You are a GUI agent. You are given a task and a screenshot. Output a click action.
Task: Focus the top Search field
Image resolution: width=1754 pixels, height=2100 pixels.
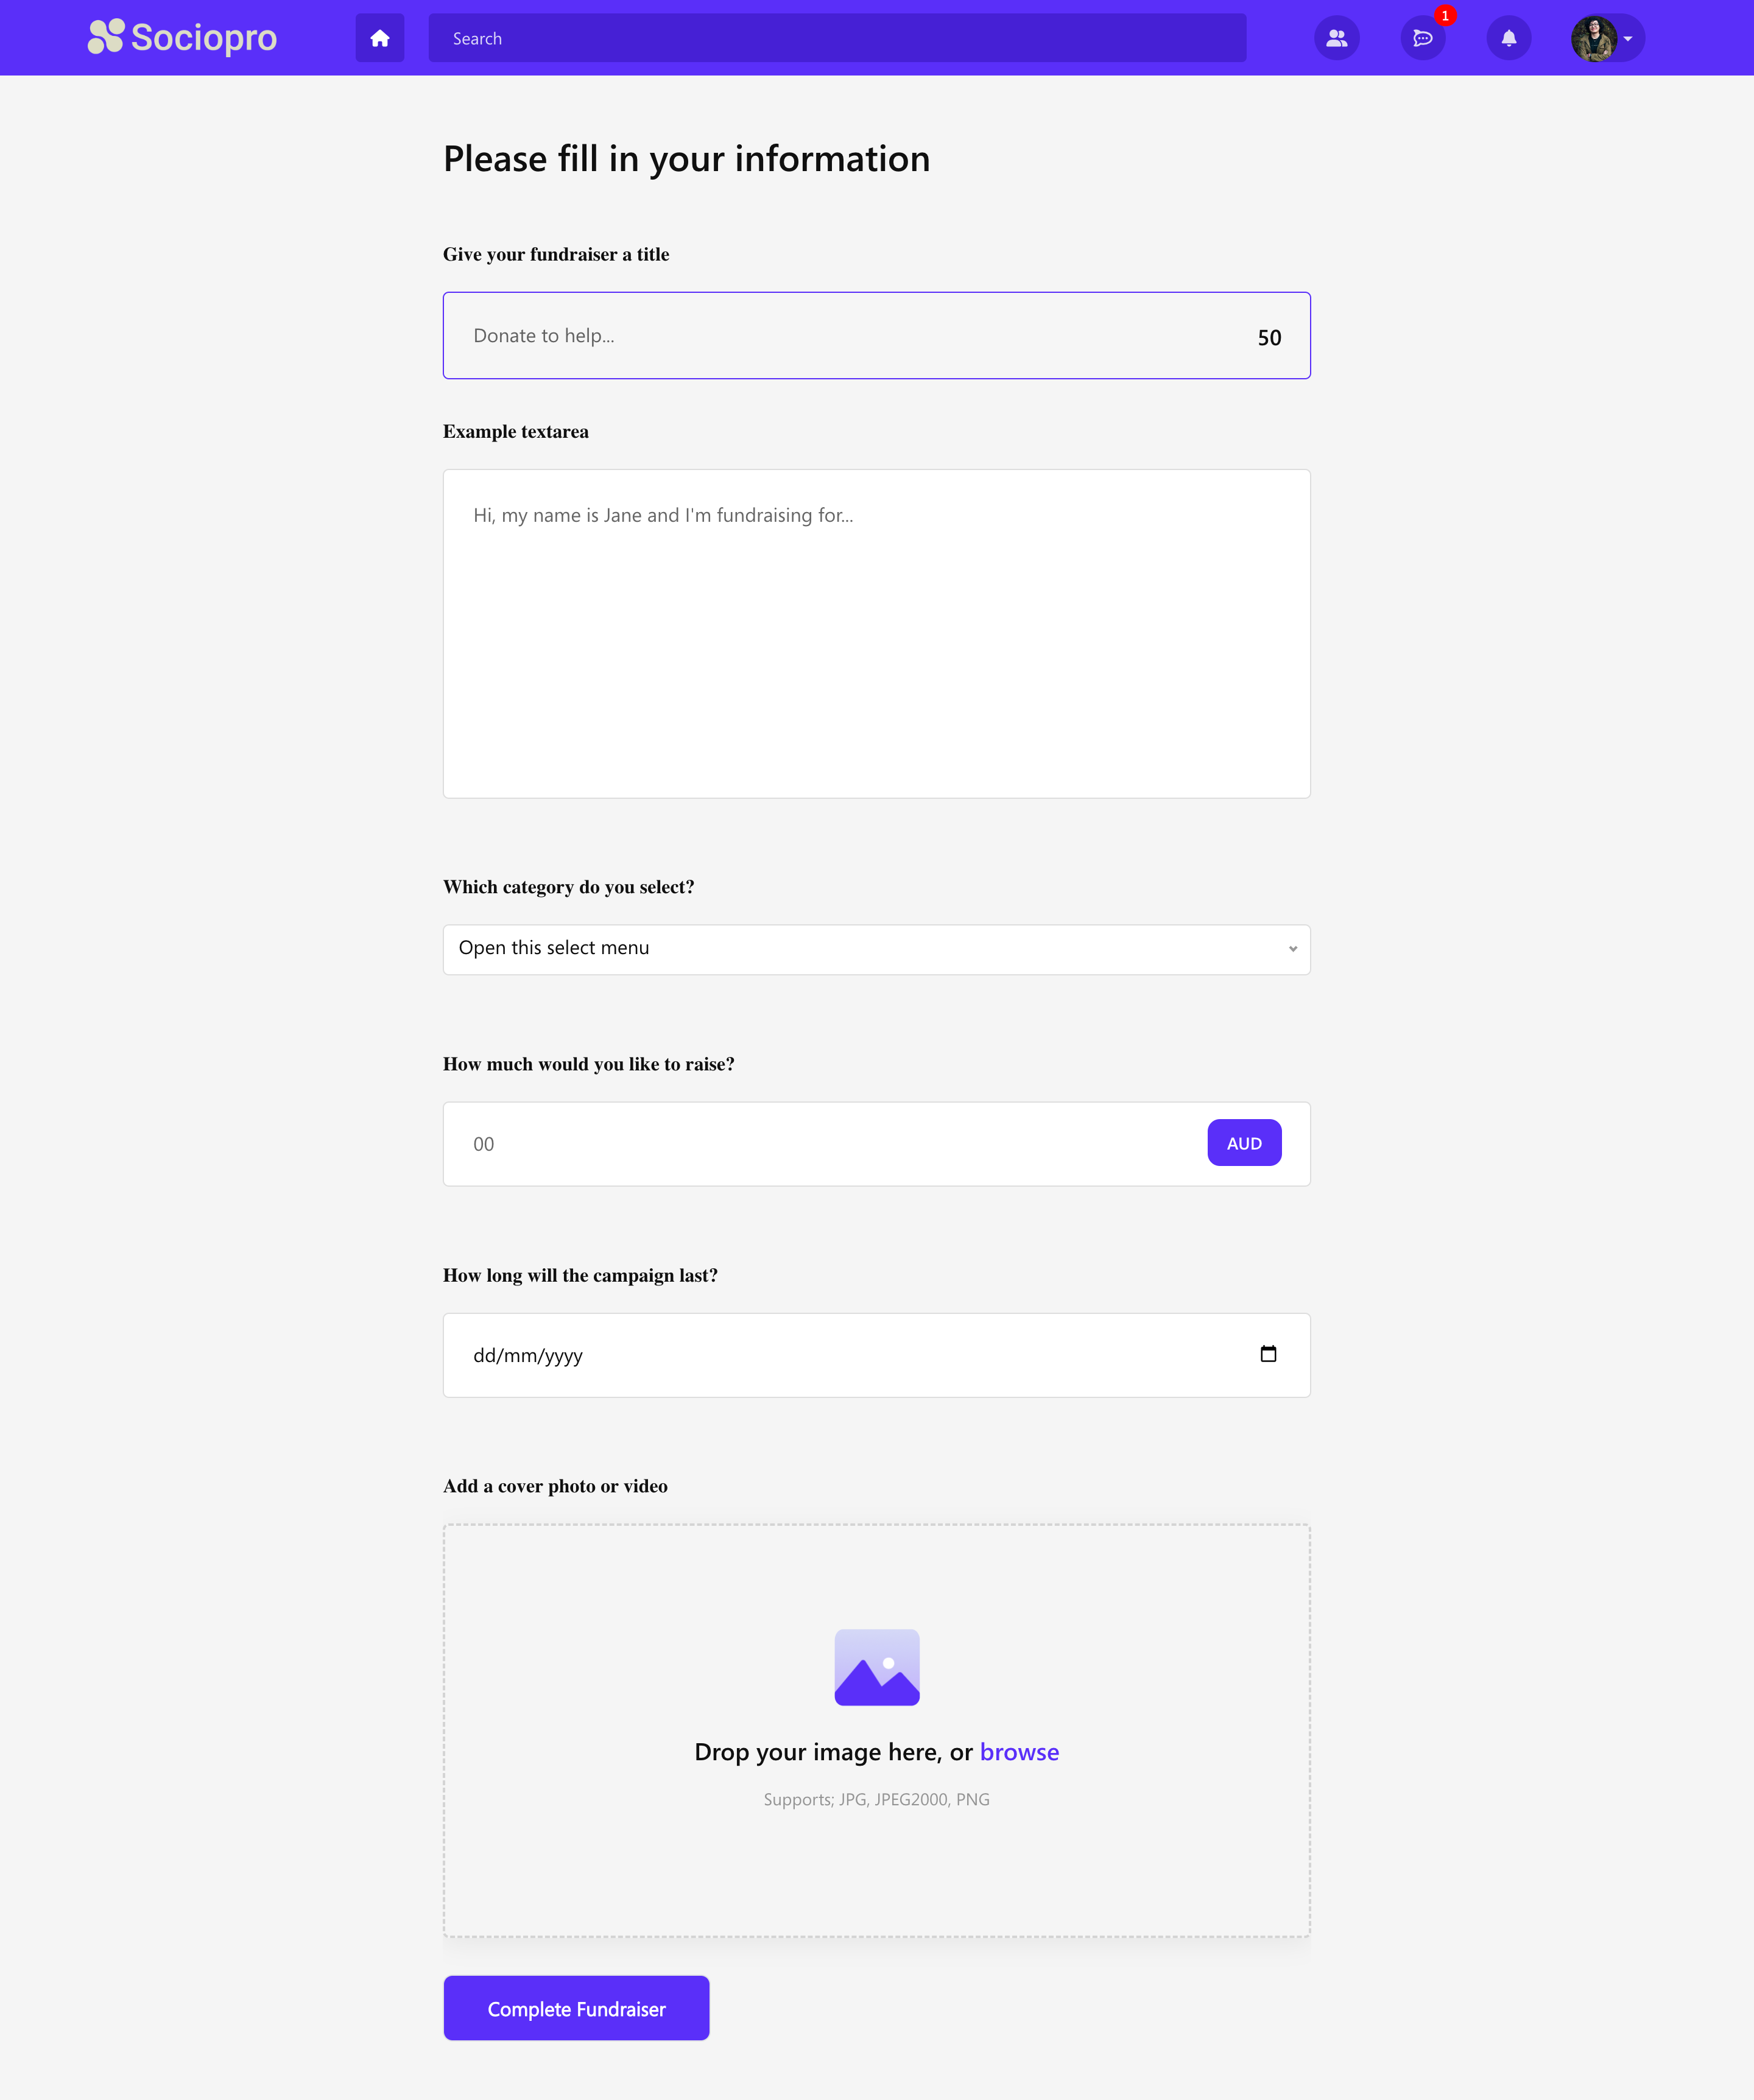tap(837, 38)
